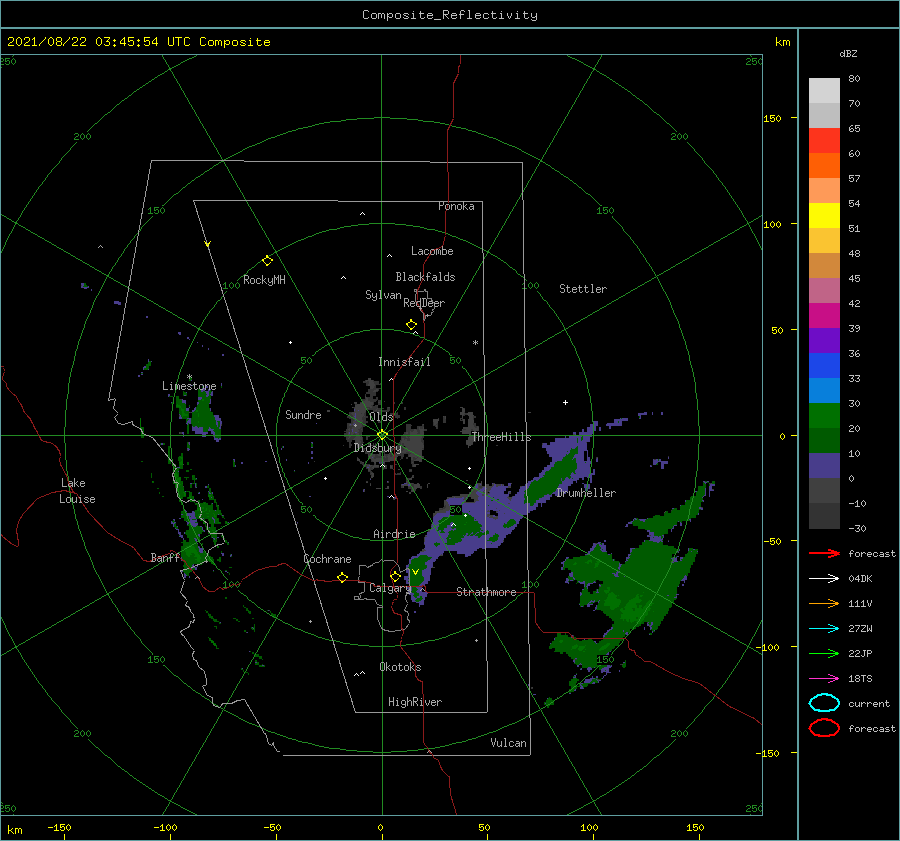Click the Didsbury town label

pos(377,448)
